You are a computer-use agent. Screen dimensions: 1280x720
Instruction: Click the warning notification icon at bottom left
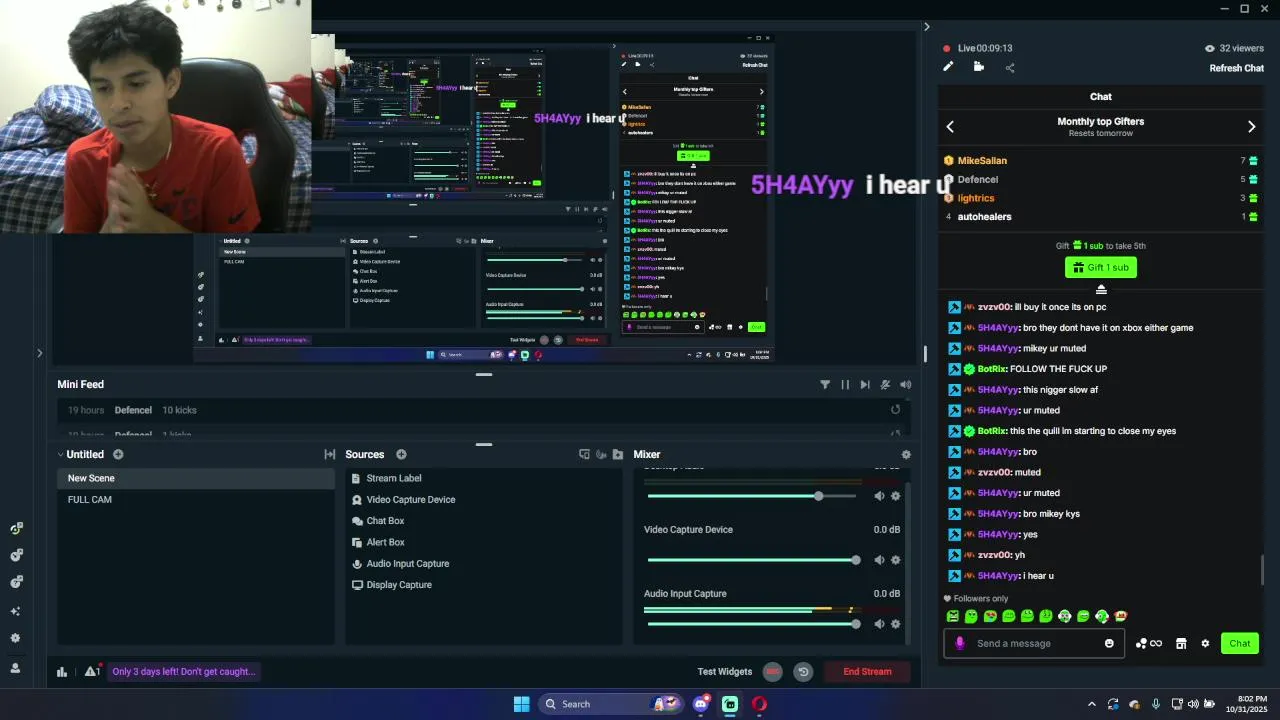[x=92, y=671]
